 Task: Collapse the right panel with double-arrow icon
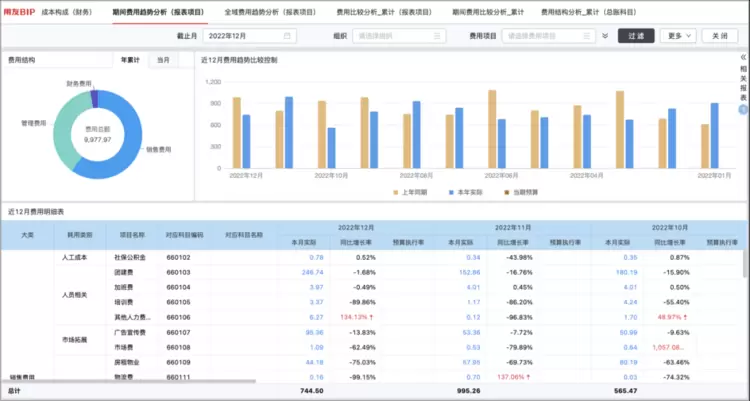point(742,59)
